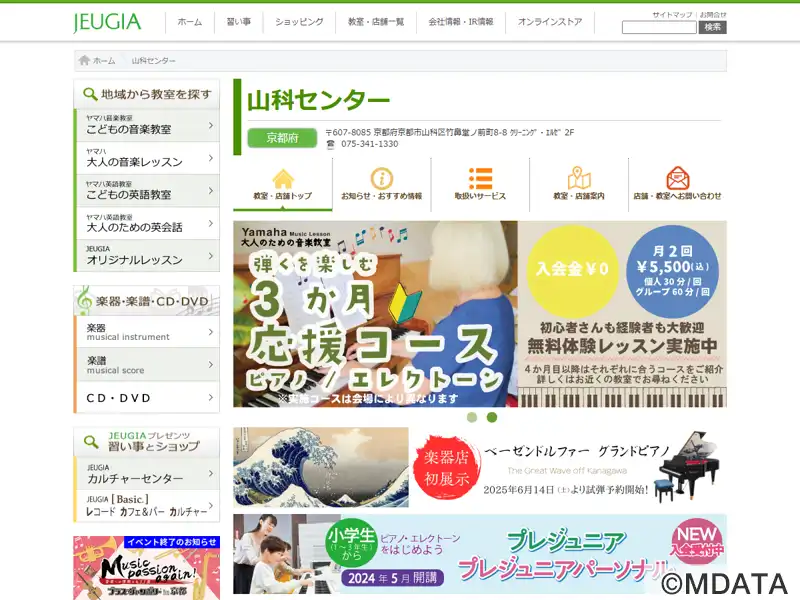Click the magnifier icon beside 習い事とショップ

pyautogui.click(x=91, y=441)
